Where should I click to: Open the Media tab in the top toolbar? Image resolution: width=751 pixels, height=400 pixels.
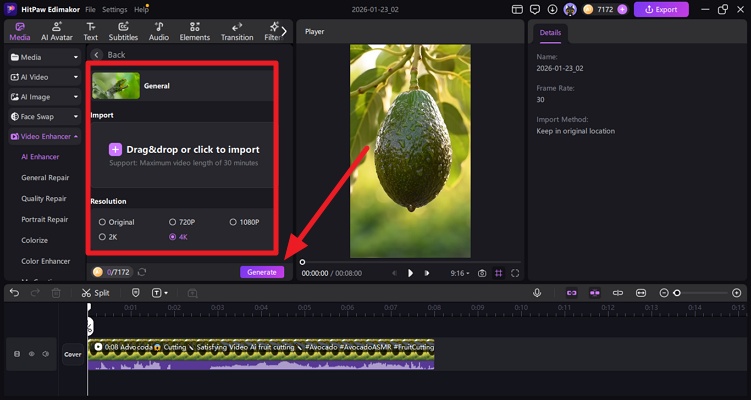click(x=20, y=32)
